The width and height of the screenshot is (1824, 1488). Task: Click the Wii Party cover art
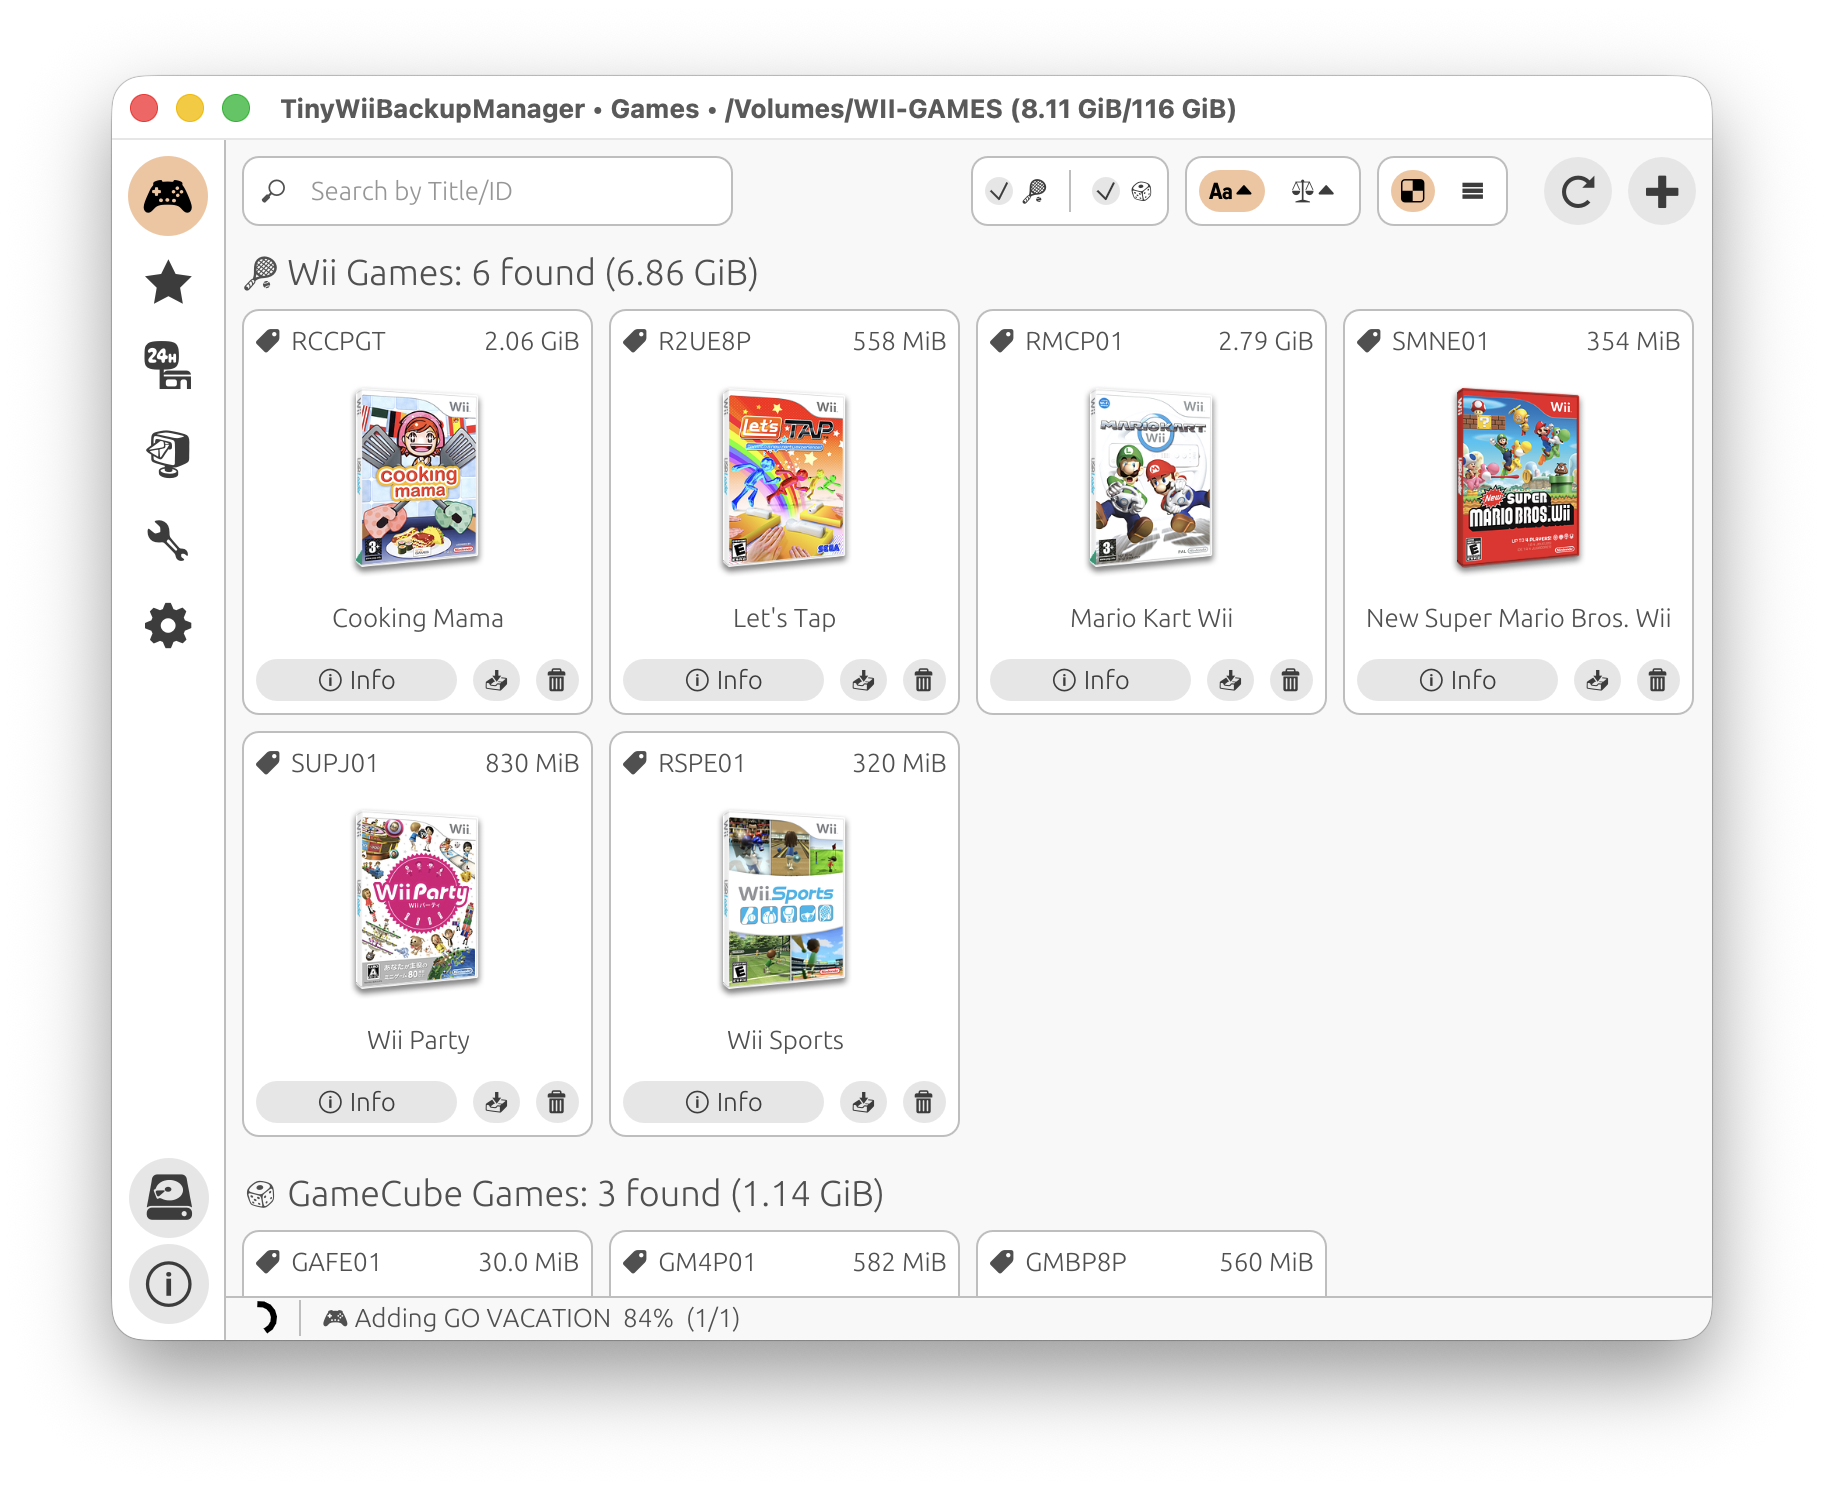[x=418, y=901]
